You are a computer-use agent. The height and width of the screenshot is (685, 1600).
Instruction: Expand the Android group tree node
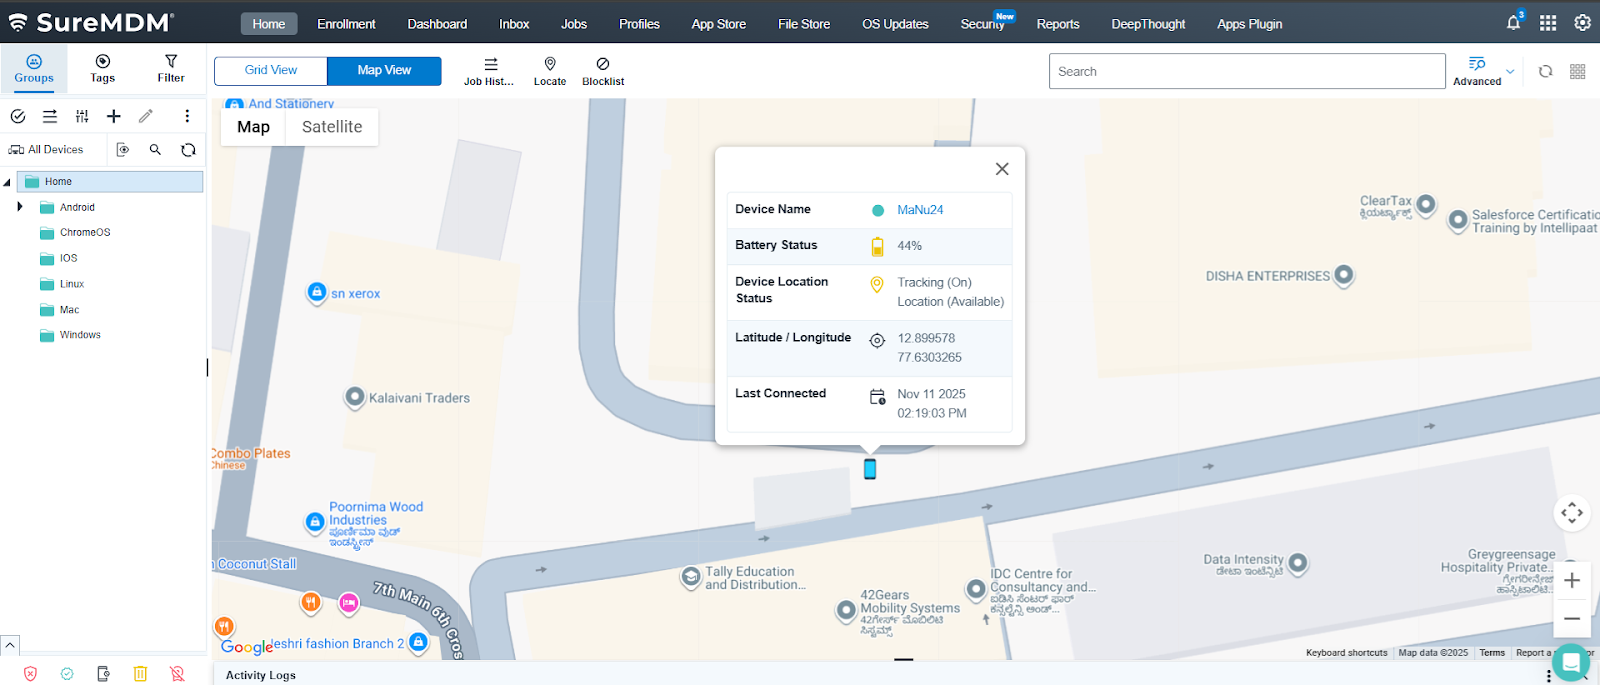point(20,207)
